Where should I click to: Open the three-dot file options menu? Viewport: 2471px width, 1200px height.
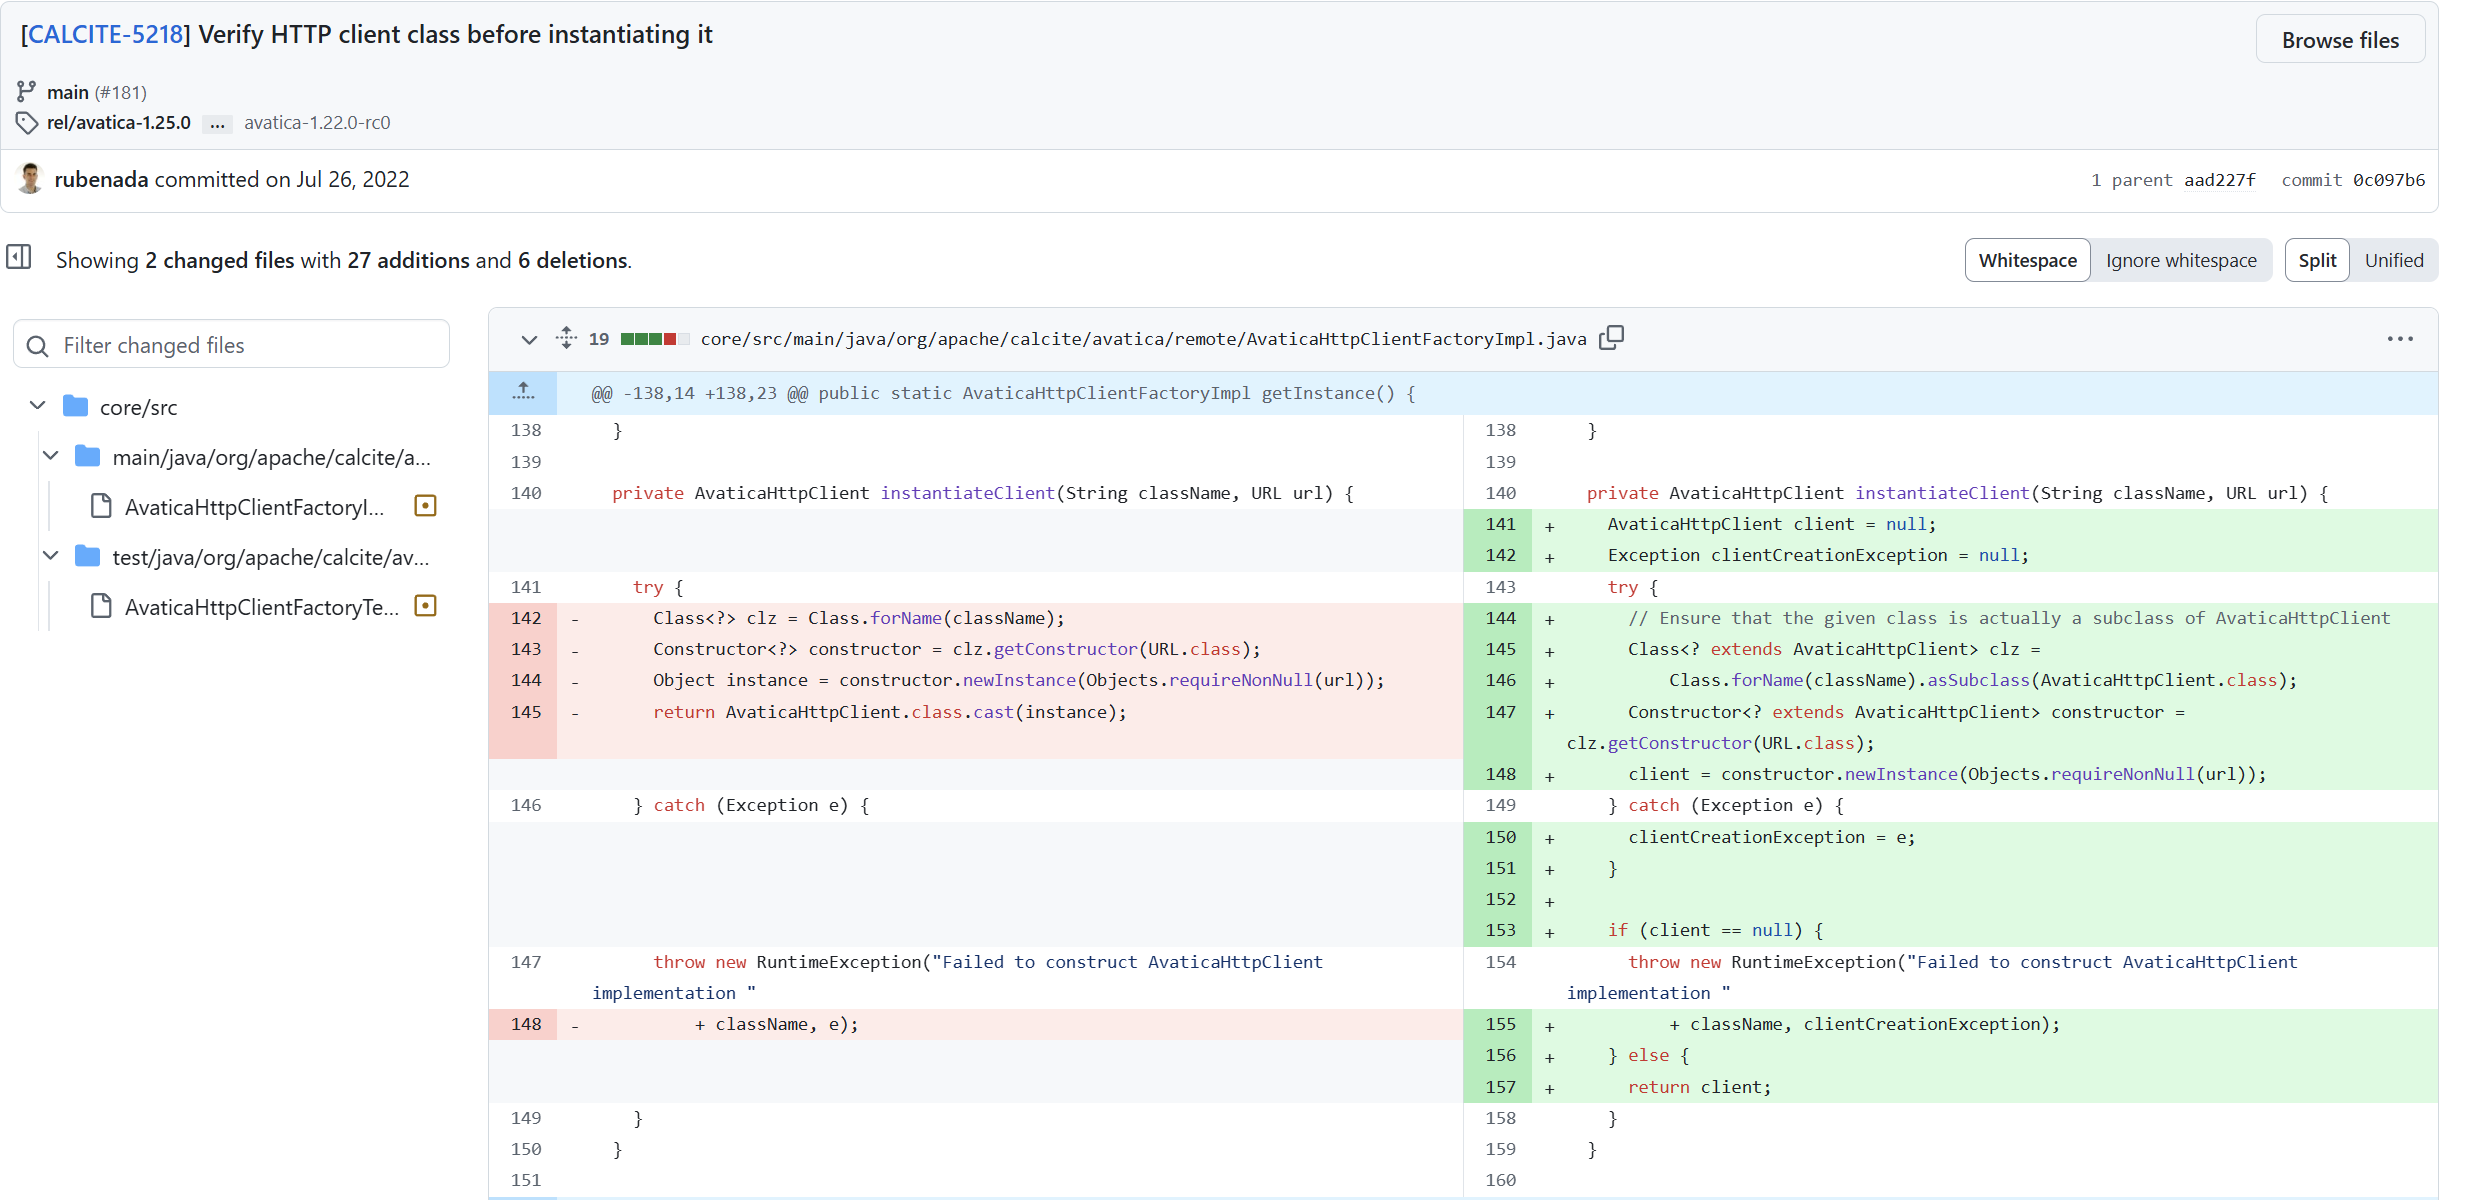(2400, 339)
